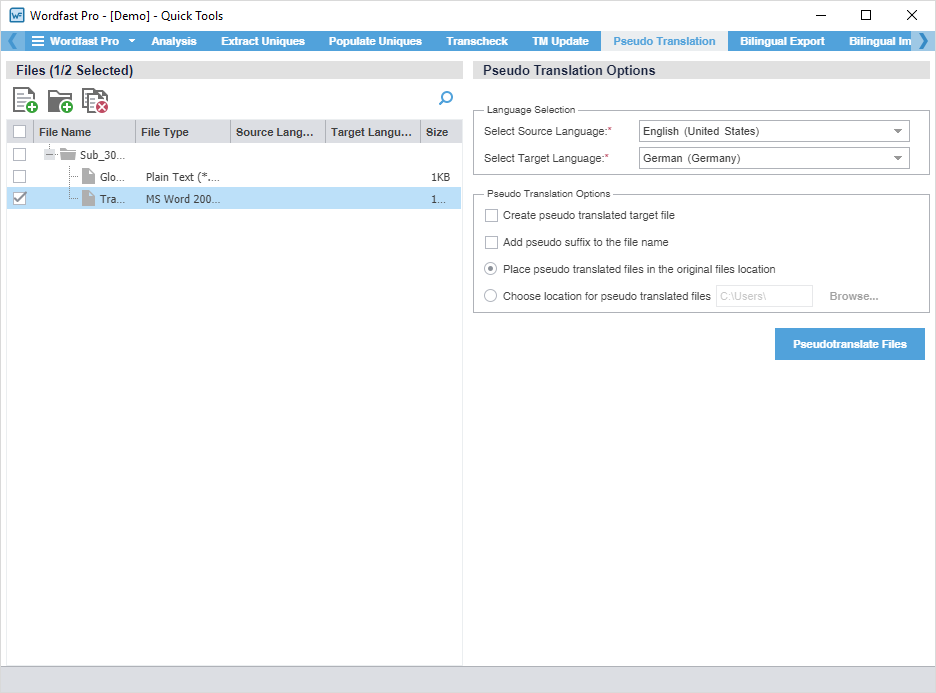Click the pseudo files location path field
936x693 pixels.
click(x=764, y=296)
